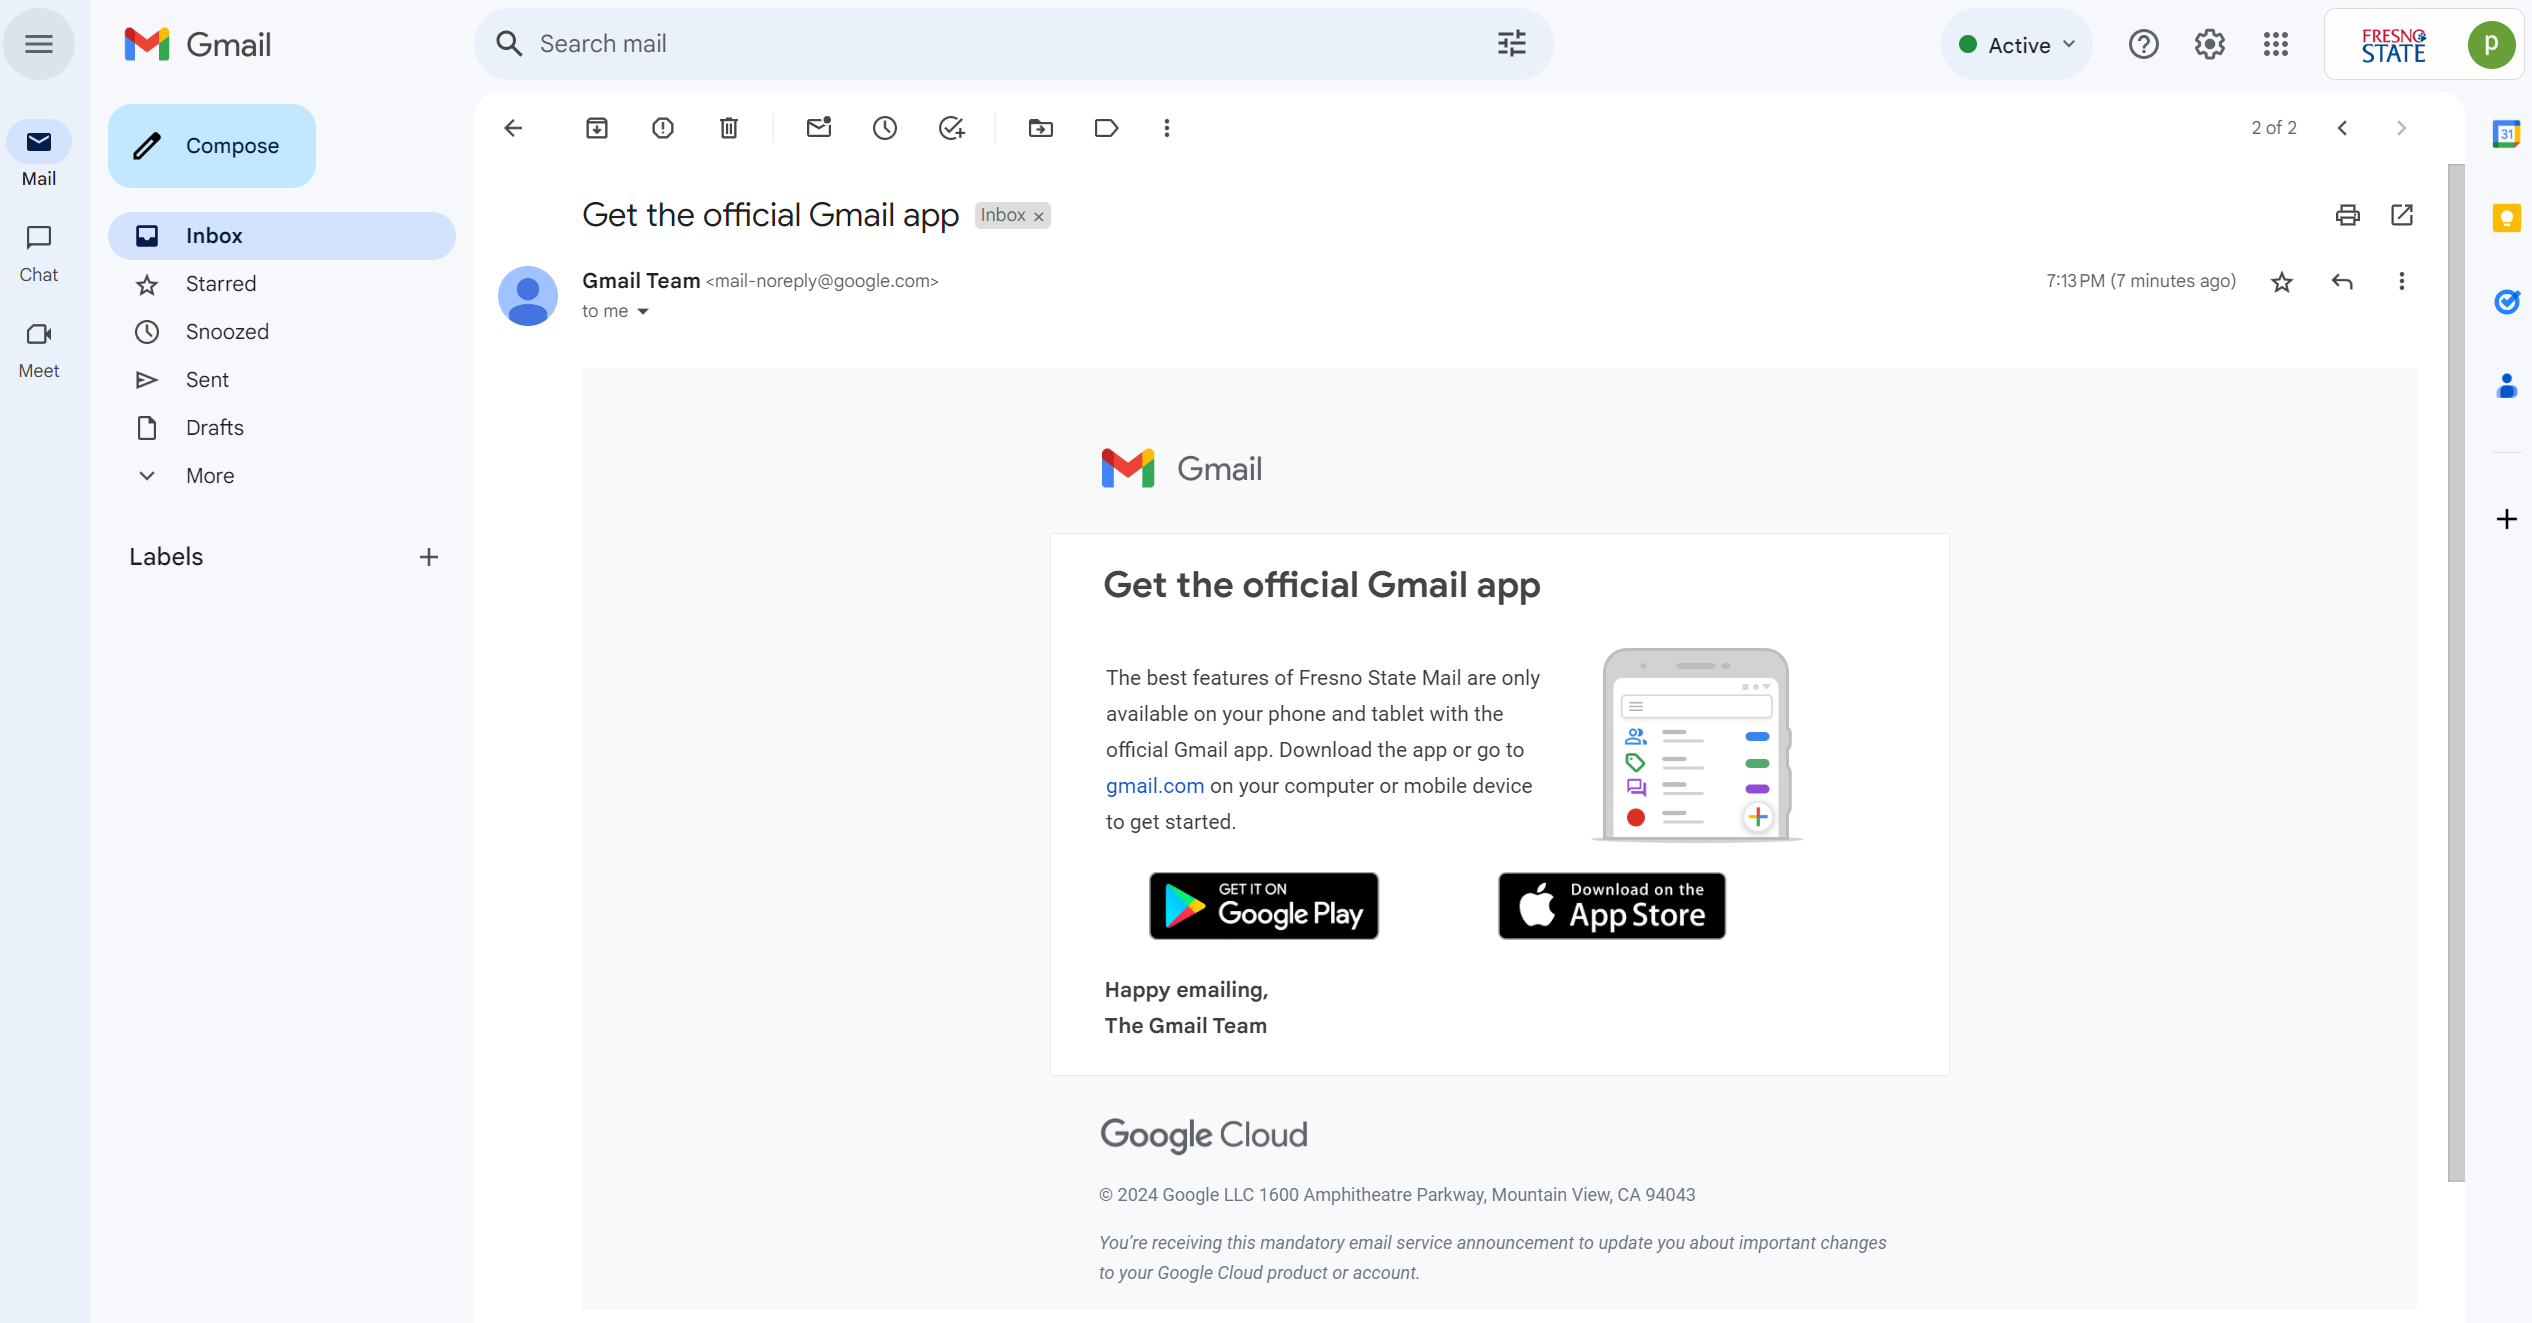Mark email as unread
The height and width of the screenshot is (1323, 2532).
click(819, 128)
